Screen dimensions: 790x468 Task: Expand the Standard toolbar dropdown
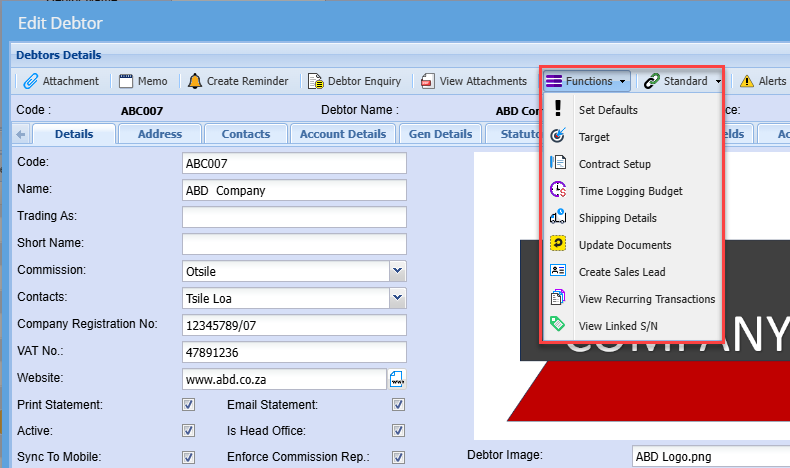pos(718,81)
